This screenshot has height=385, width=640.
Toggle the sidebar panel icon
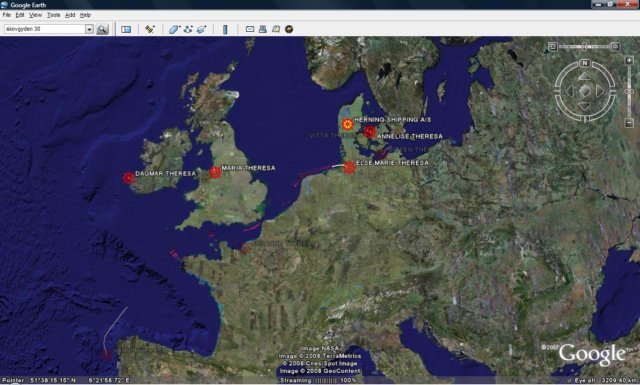point(126,29)
